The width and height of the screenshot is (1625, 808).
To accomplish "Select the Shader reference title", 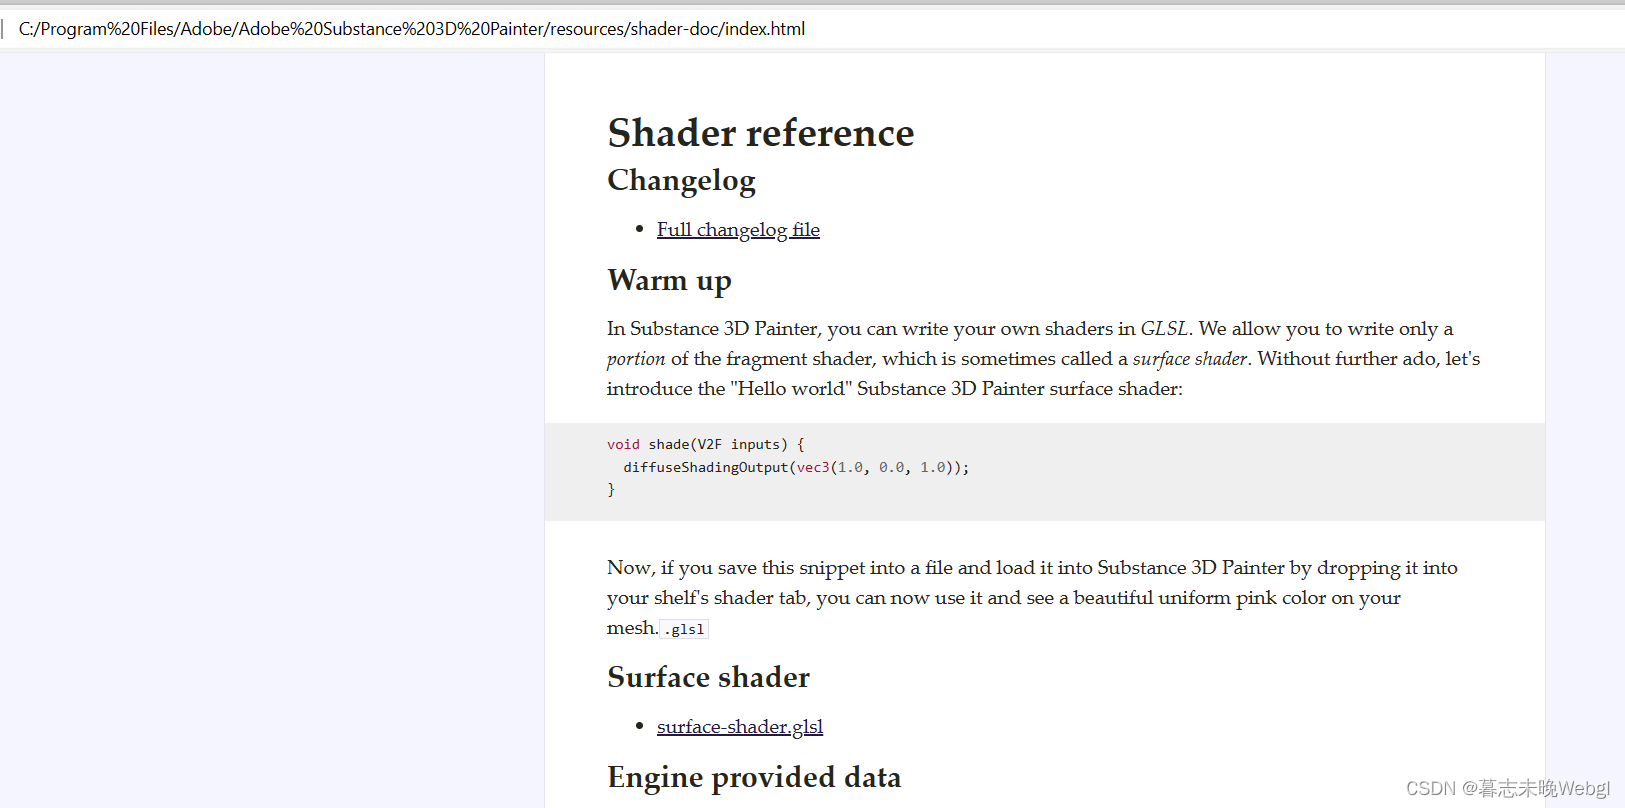I will (761, 133).
